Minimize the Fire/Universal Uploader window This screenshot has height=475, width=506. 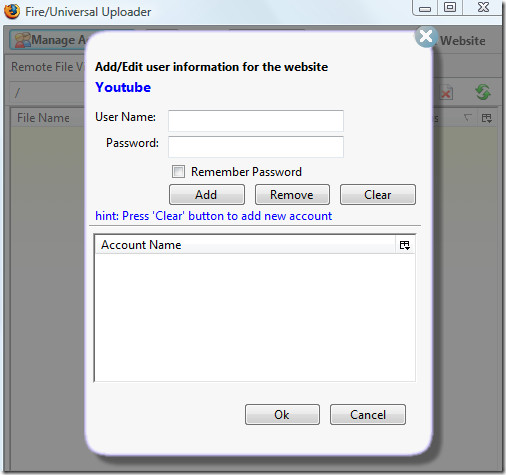[425, 8]
